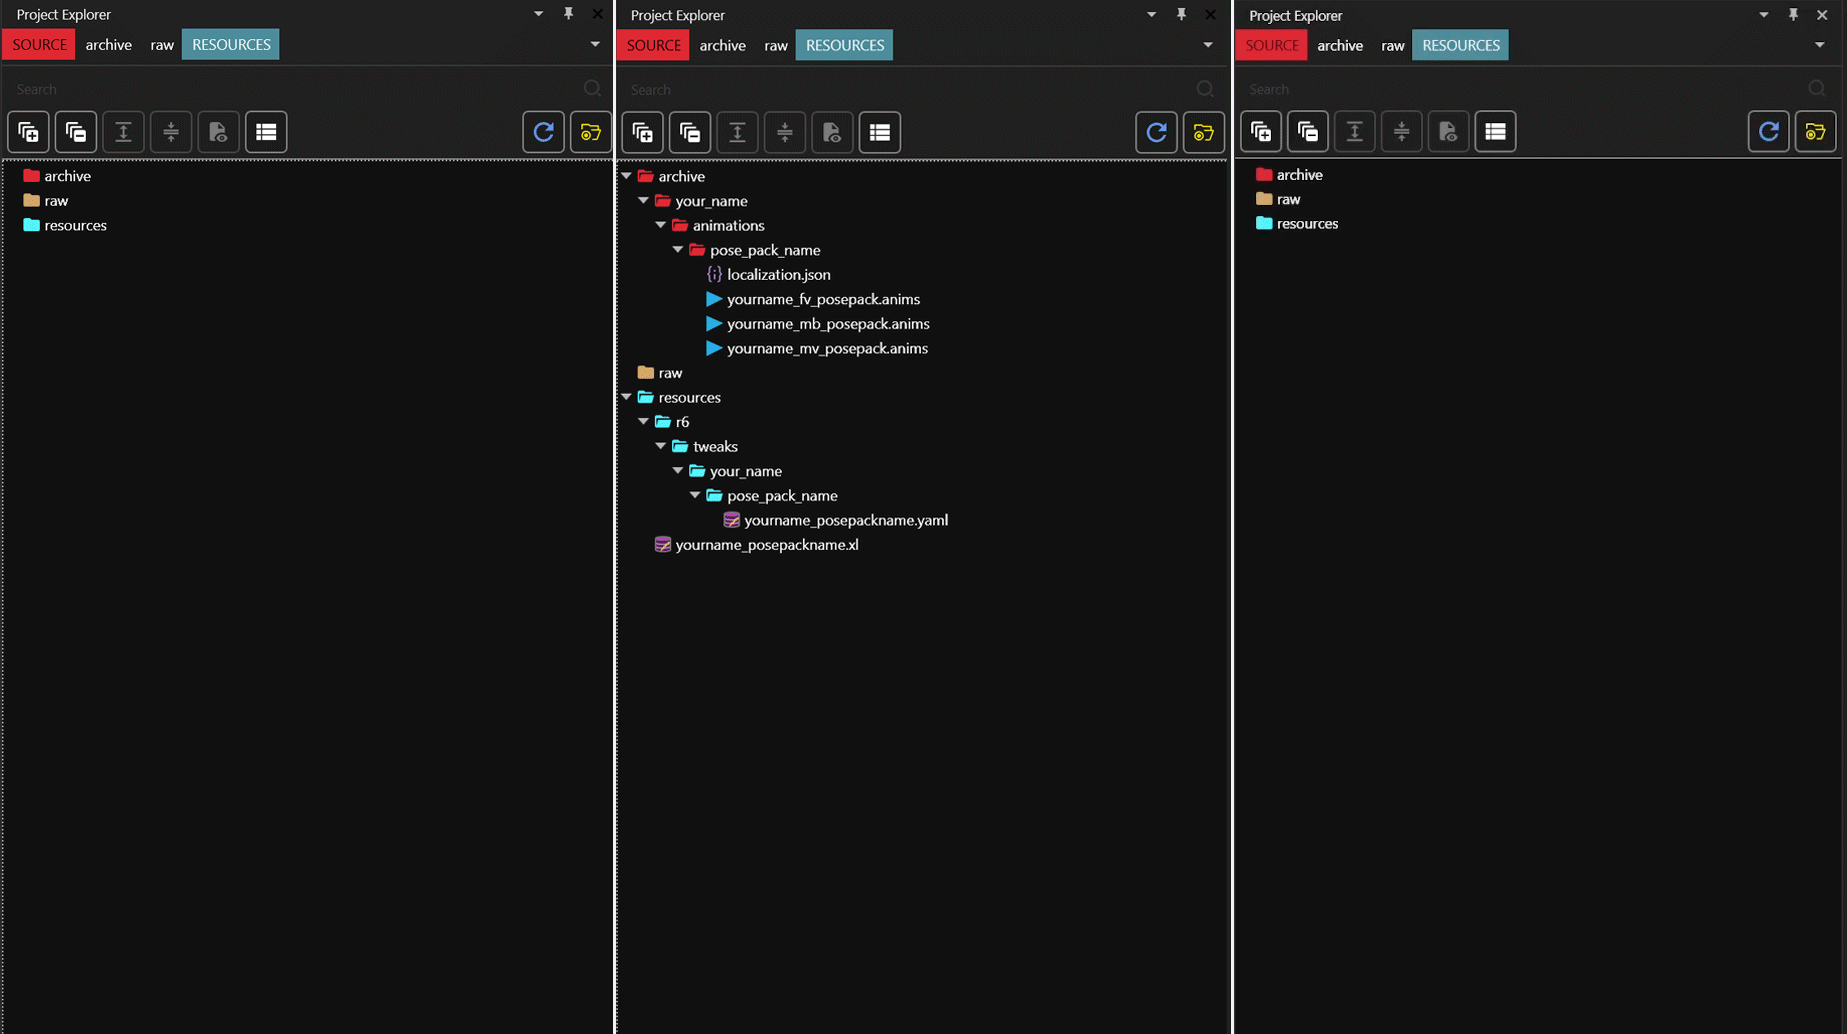Switch to the RESOURCES tab in the left panel

231,45
